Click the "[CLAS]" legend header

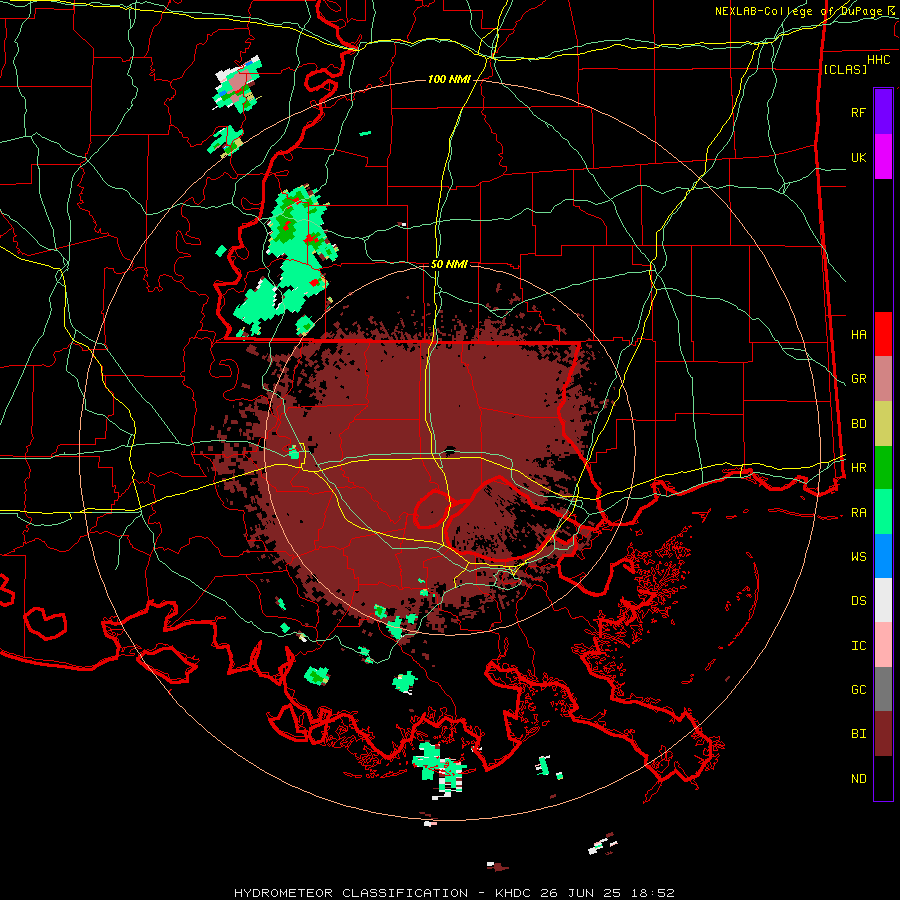[845, 69]
